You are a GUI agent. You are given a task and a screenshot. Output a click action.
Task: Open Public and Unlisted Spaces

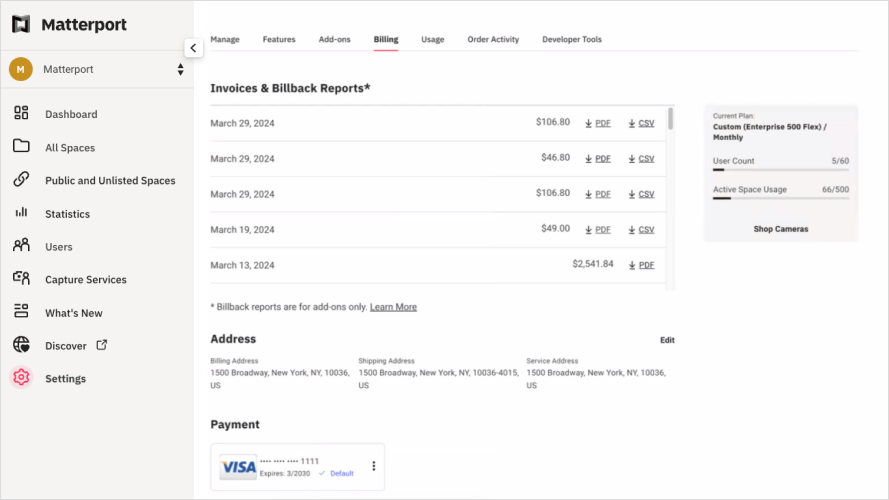click(x=111, y=180)
